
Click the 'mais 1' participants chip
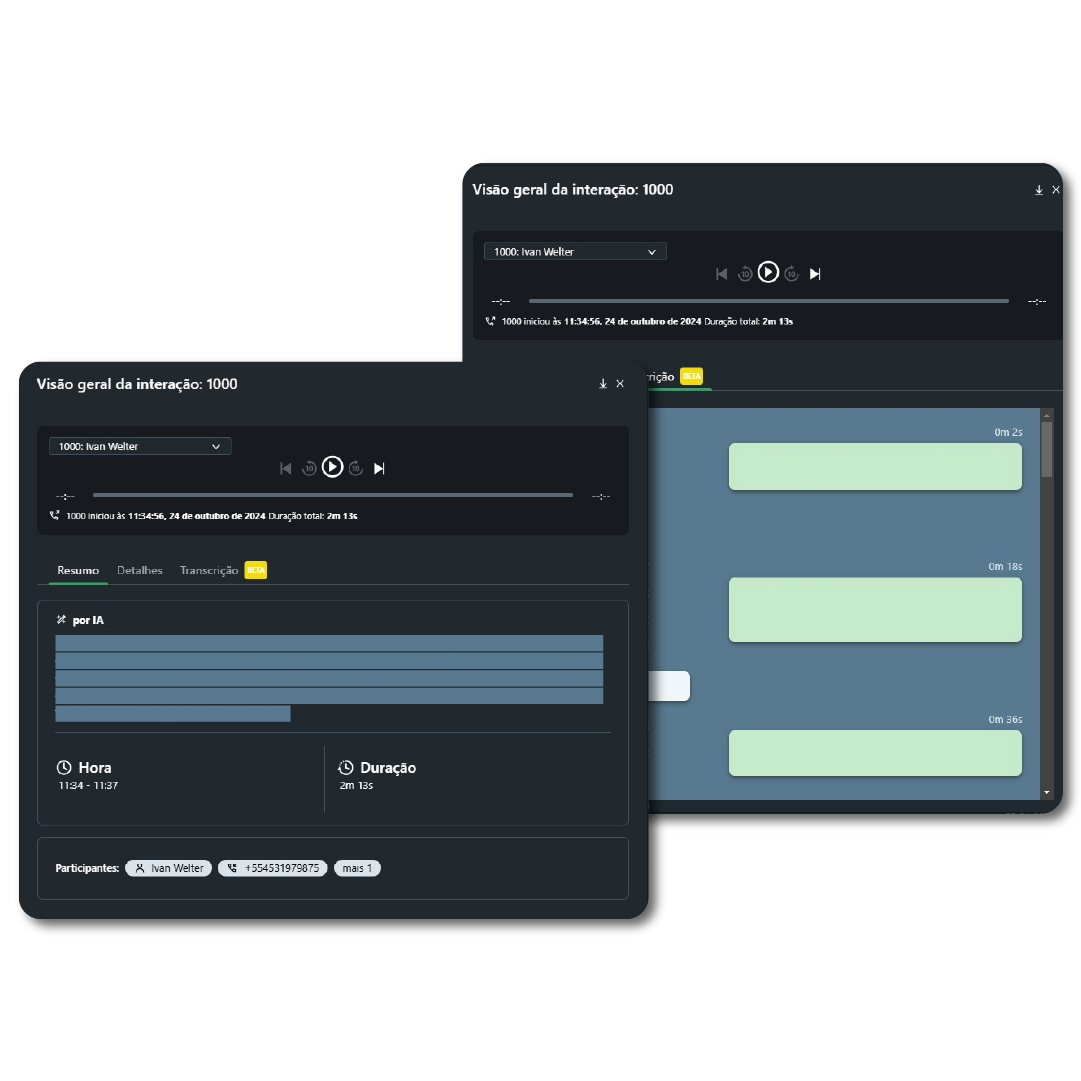[x=357, y=868]
